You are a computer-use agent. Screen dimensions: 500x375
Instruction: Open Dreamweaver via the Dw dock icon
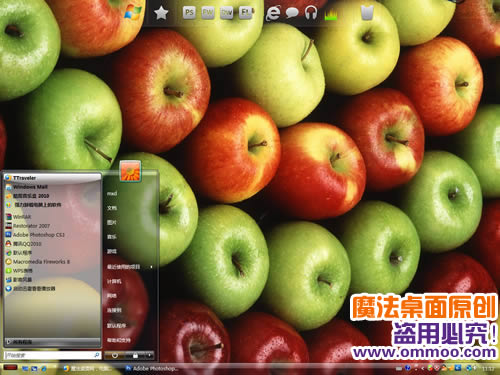[x=227, y=13]
